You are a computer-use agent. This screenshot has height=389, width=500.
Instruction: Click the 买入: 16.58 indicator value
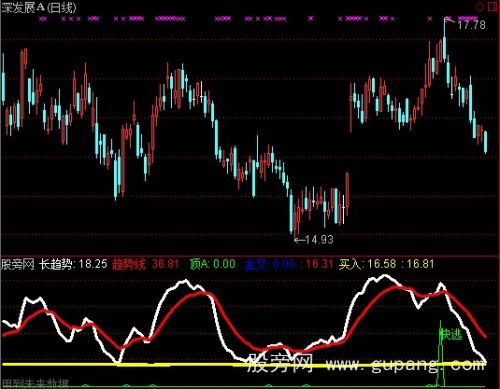pyautogui.click(x=367, y=264)
